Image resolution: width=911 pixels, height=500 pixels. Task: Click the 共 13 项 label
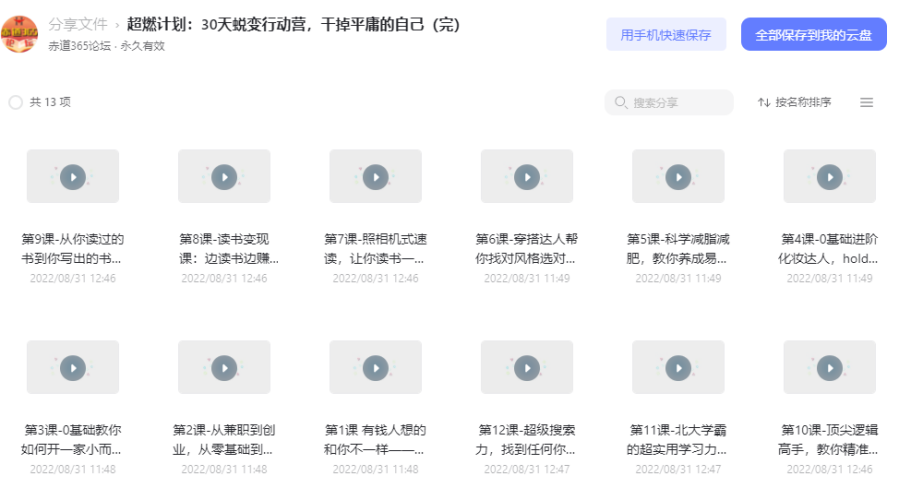[51, 102]
